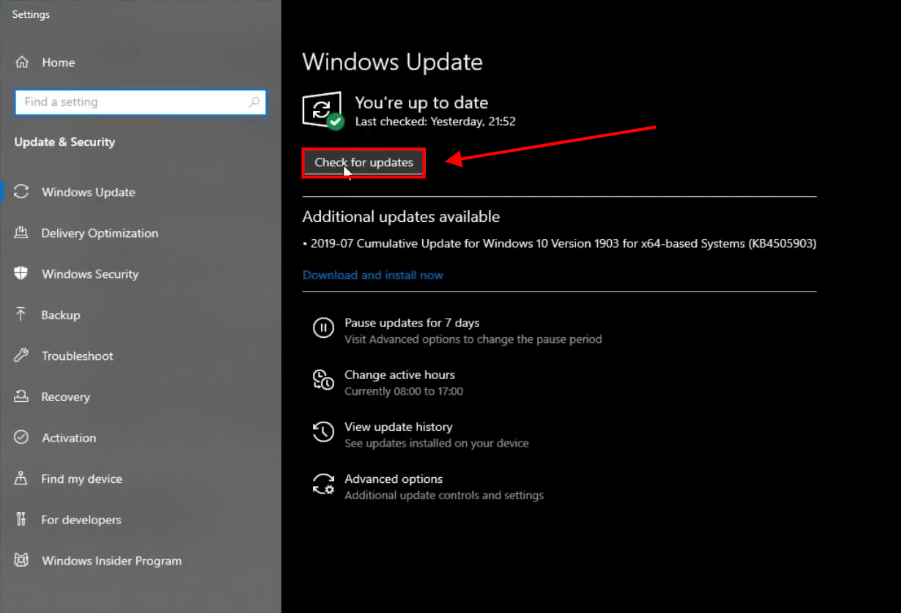
Task: Click the Delivery Optimization icon
Action: pos(21,233)
